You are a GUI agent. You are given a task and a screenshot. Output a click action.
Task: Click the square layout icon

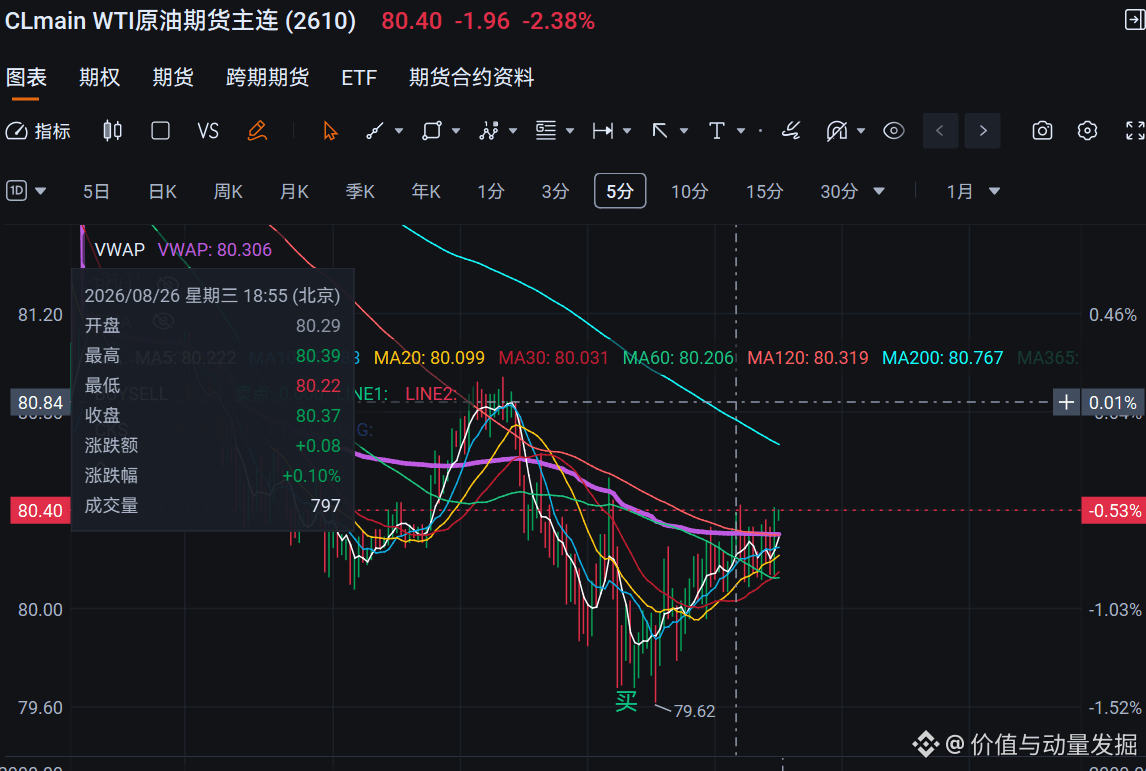[x=160, y=131]
